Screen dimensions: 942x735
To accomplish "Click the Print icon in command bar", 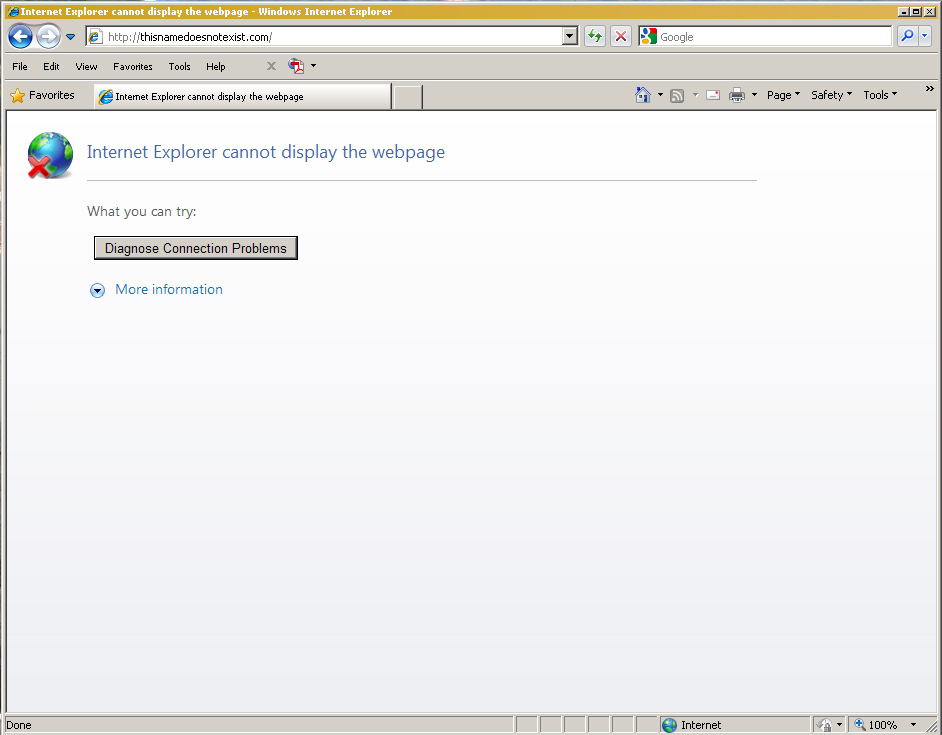I will [737, 95].
